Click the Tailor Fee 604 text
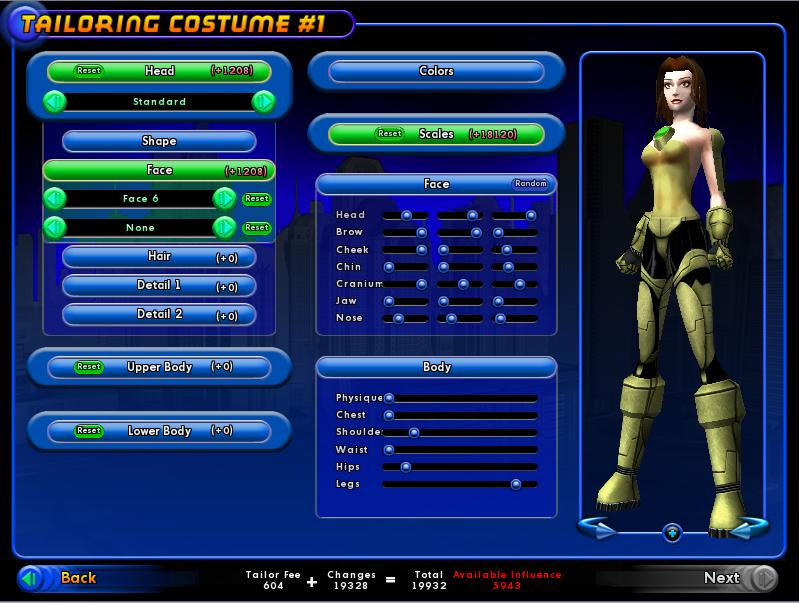Image resolution: width=799 pixels, height=603 pixels. point(273,580)
